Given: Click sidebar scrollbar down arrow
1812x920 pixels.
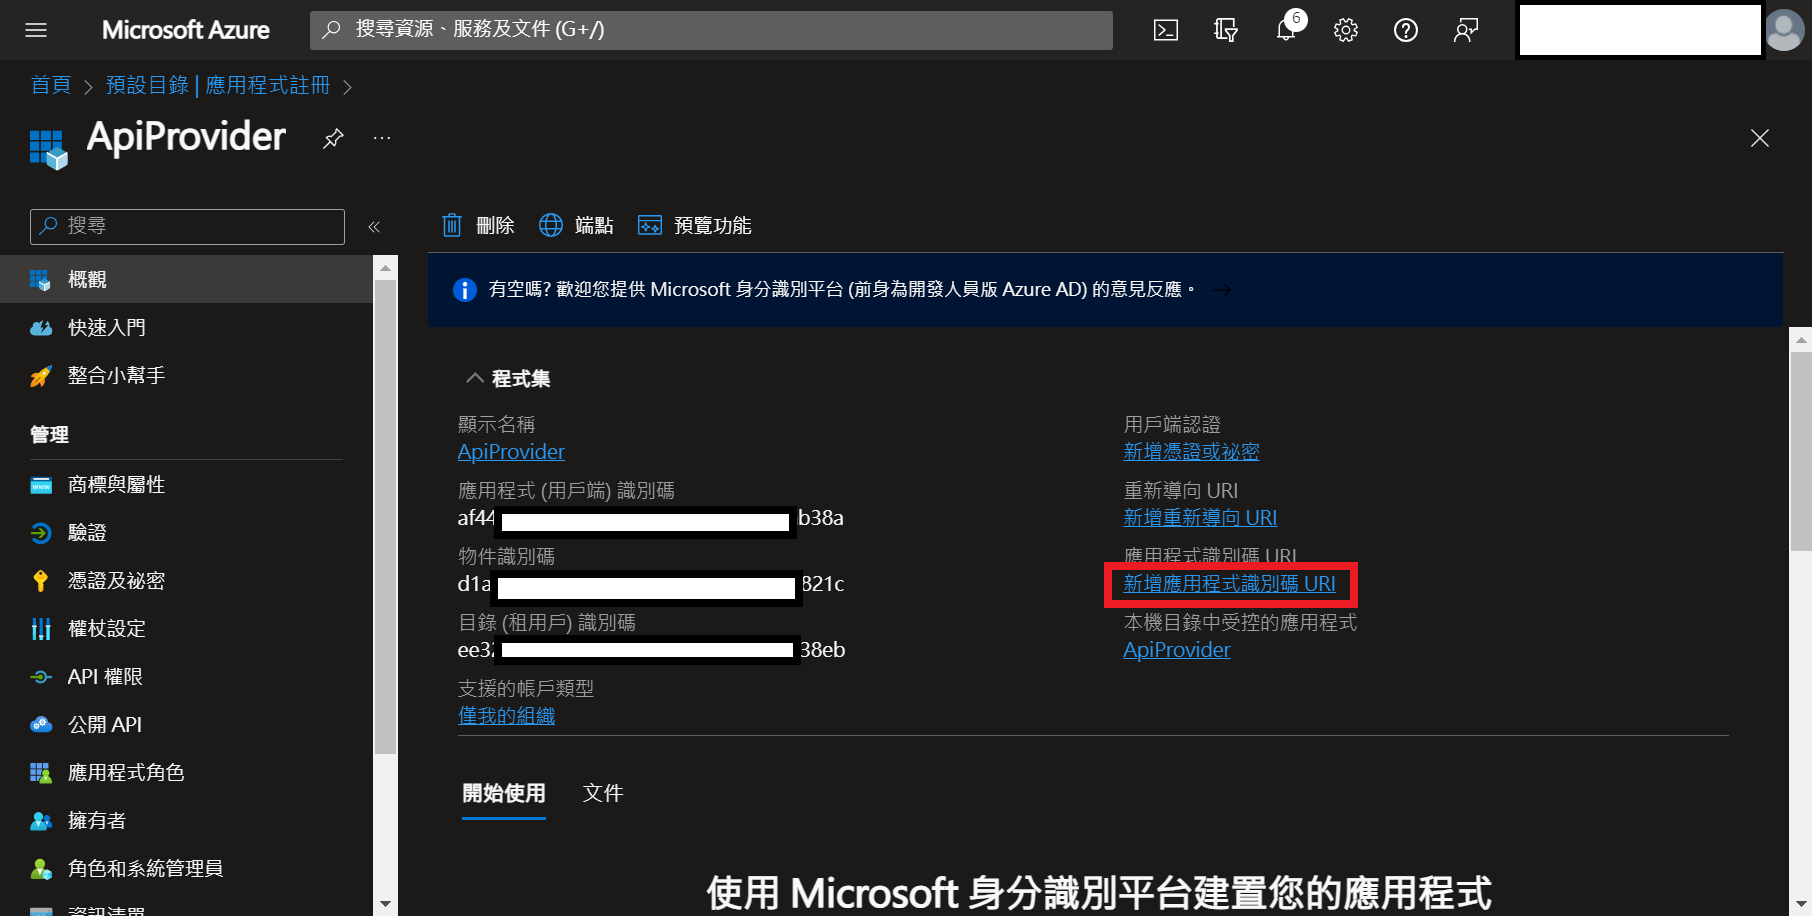Looking at the screenshot, I should click(x=385, y=903).
